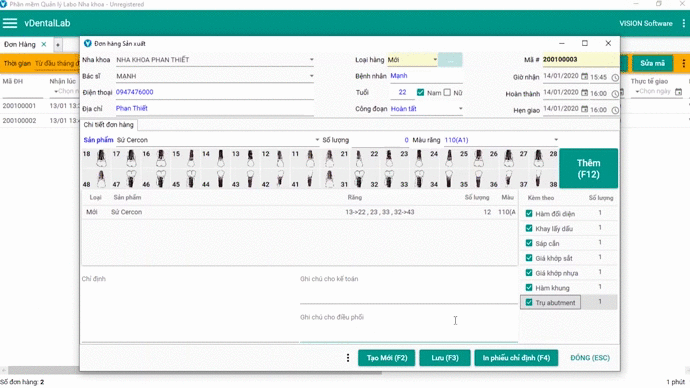Toggle the Nữ gender checkbox
The width and height of the screenshot is (690, 388).
click(x=448, y=92)
